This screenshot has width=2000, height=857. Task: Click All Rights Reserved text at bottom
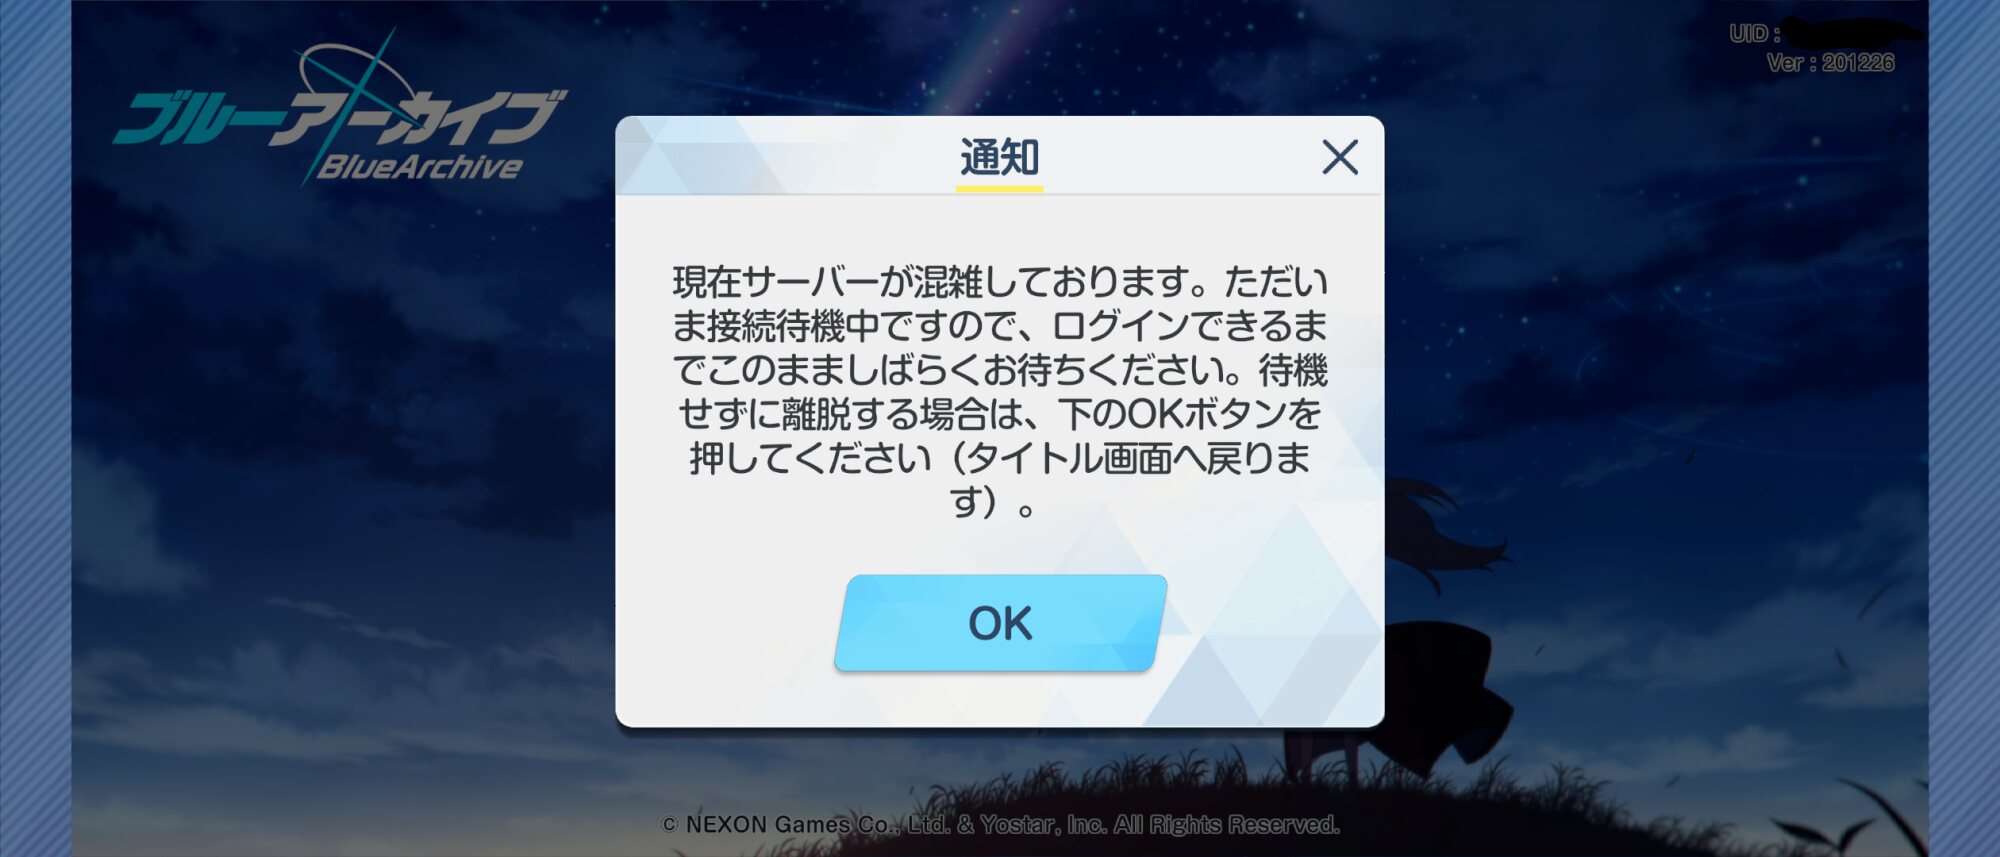click(x=1227, y=825)
